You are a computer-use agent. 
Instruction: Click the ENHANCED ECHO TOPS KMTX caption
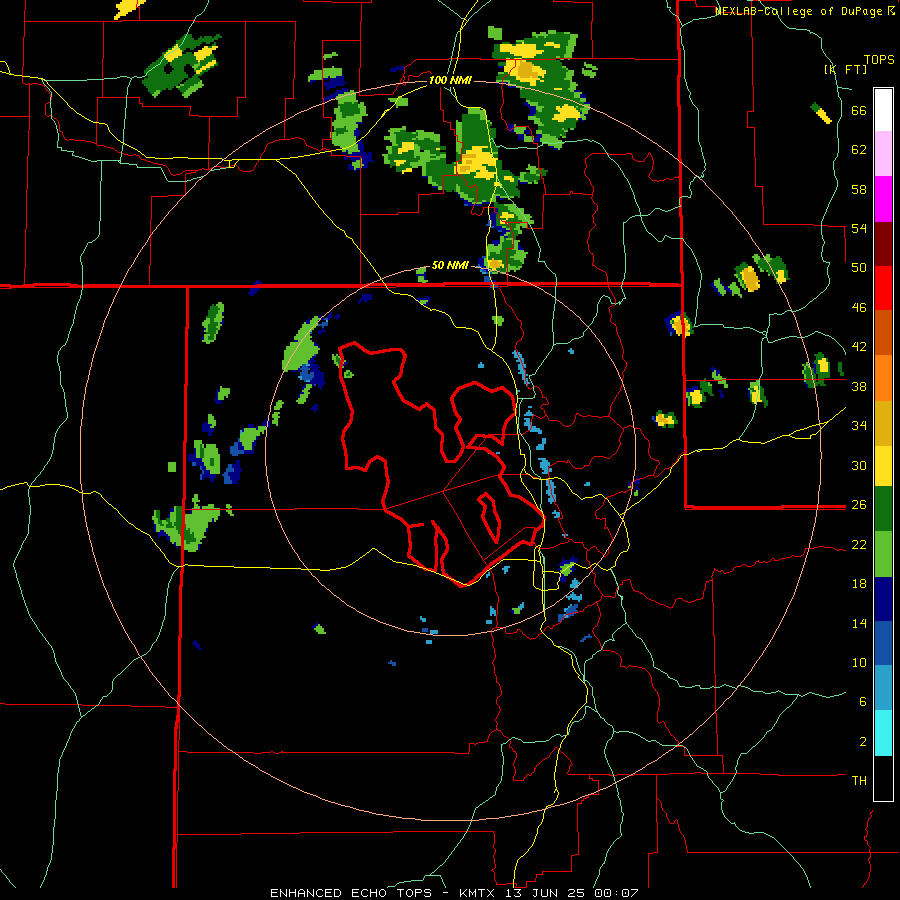tap(454, 893)
